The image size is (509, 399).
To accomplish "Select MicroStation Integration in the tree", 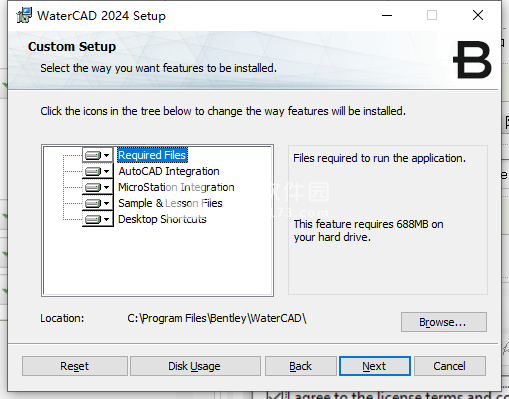I will 176,187.
